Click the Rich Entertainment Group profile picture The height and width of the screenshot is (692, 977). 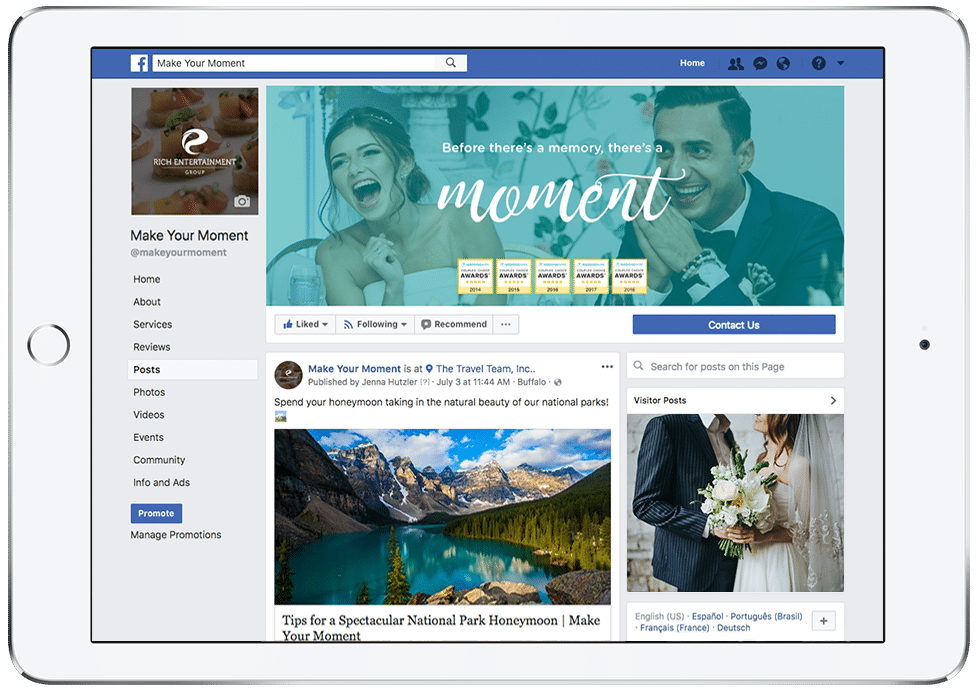click(194, 151)
